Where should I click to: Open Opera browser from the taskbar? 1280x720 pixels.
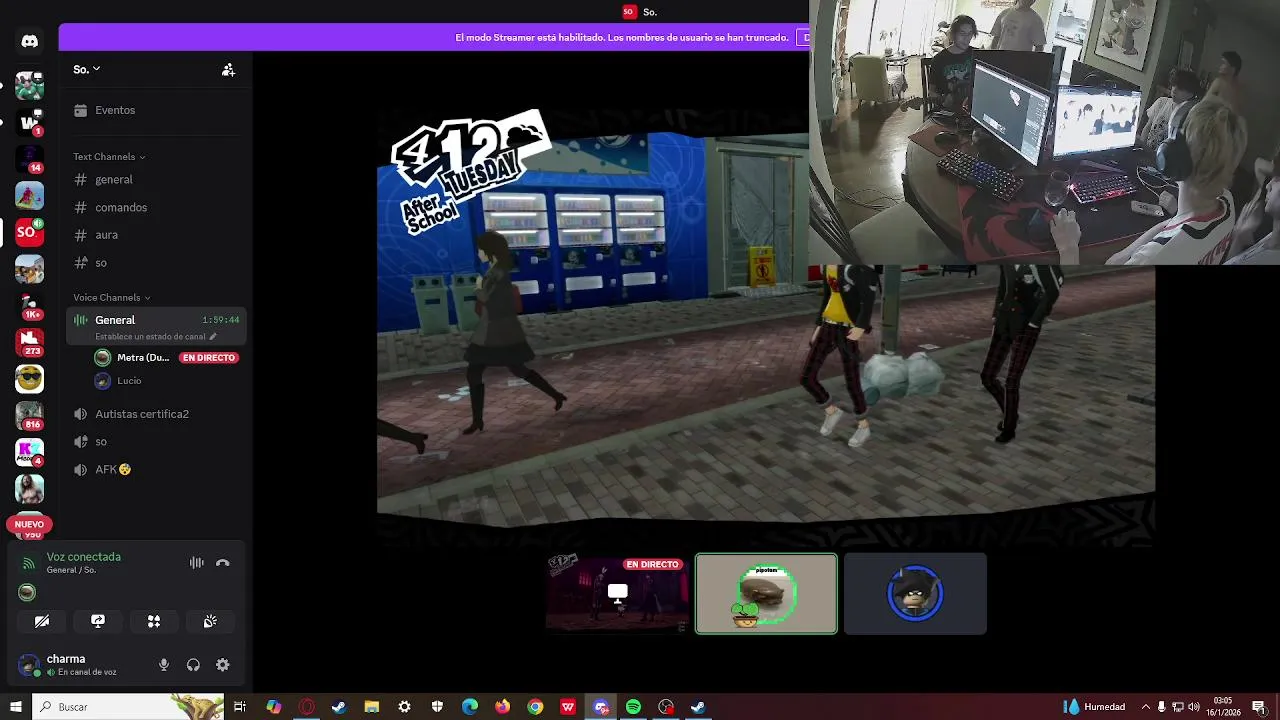click(x=306, y=707)
